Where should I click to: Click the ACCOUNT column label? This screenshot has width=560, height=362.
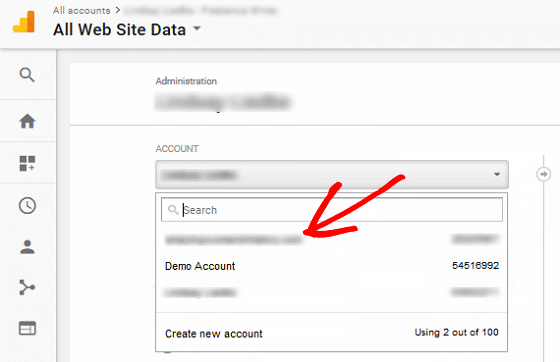click(x=177, y=149)
